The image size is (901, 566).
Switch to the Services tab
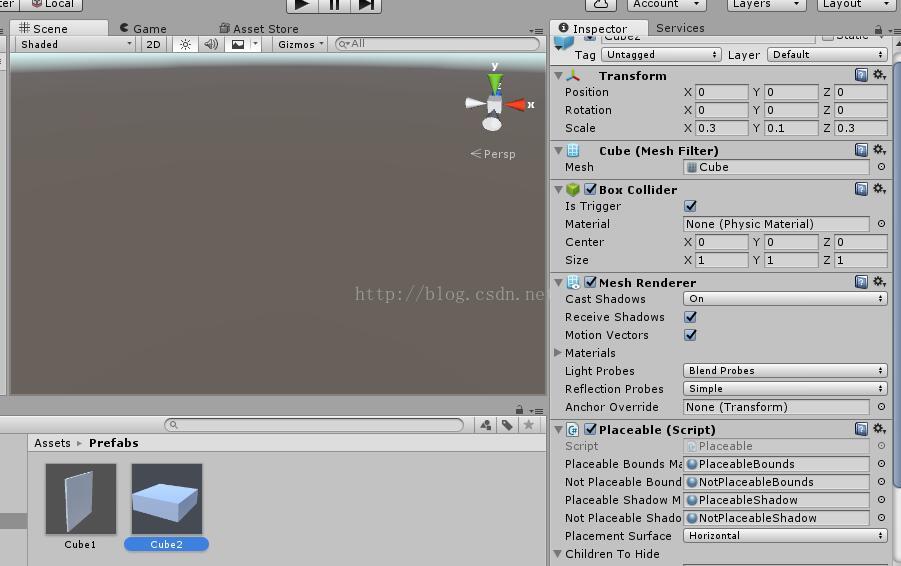click(680, 28)
